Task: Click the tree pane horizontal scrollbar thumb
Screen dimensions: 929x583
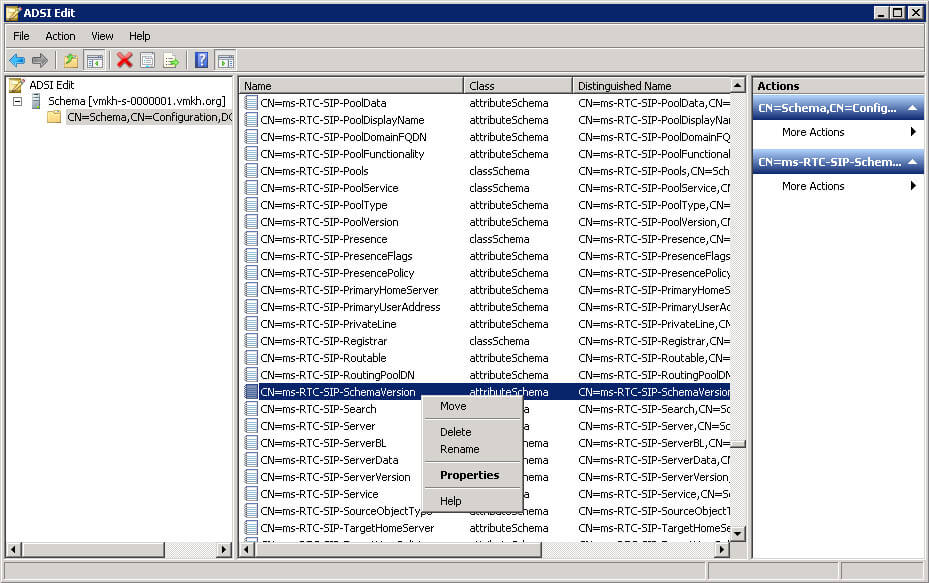Action: pos(93,550)
